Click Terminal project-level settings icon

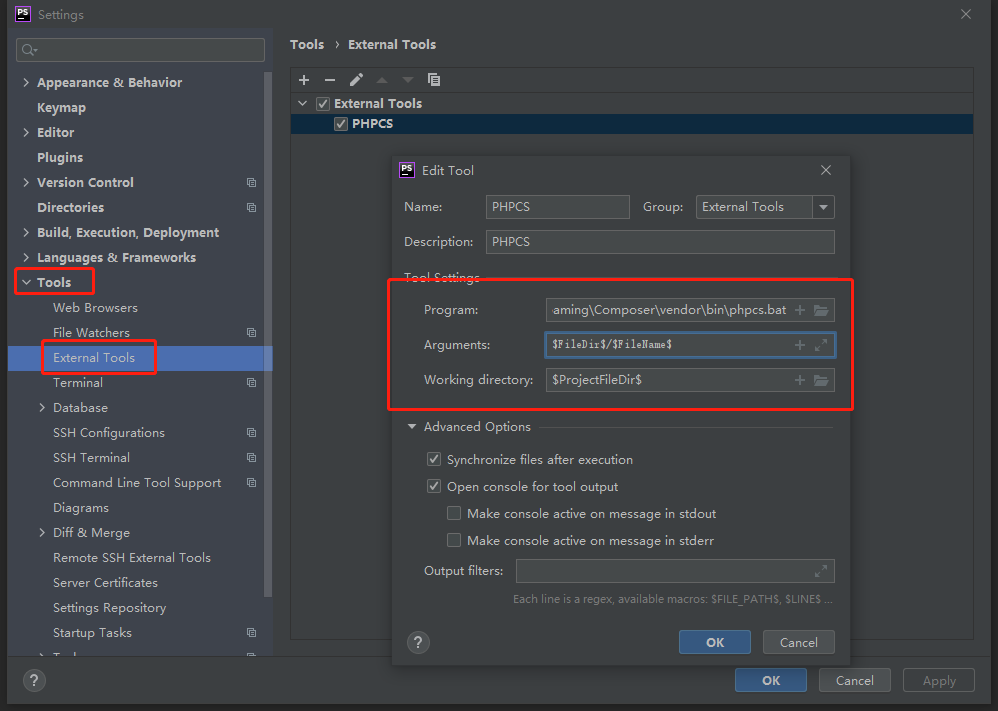(251, 383)
